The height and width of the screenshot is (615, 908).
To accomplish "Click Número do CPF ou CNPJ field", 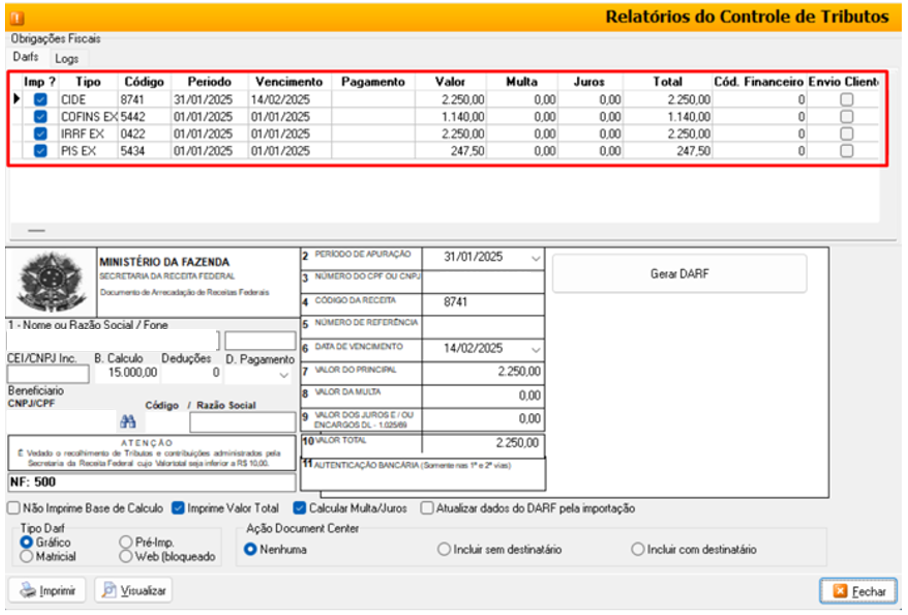I will [484, 282].
